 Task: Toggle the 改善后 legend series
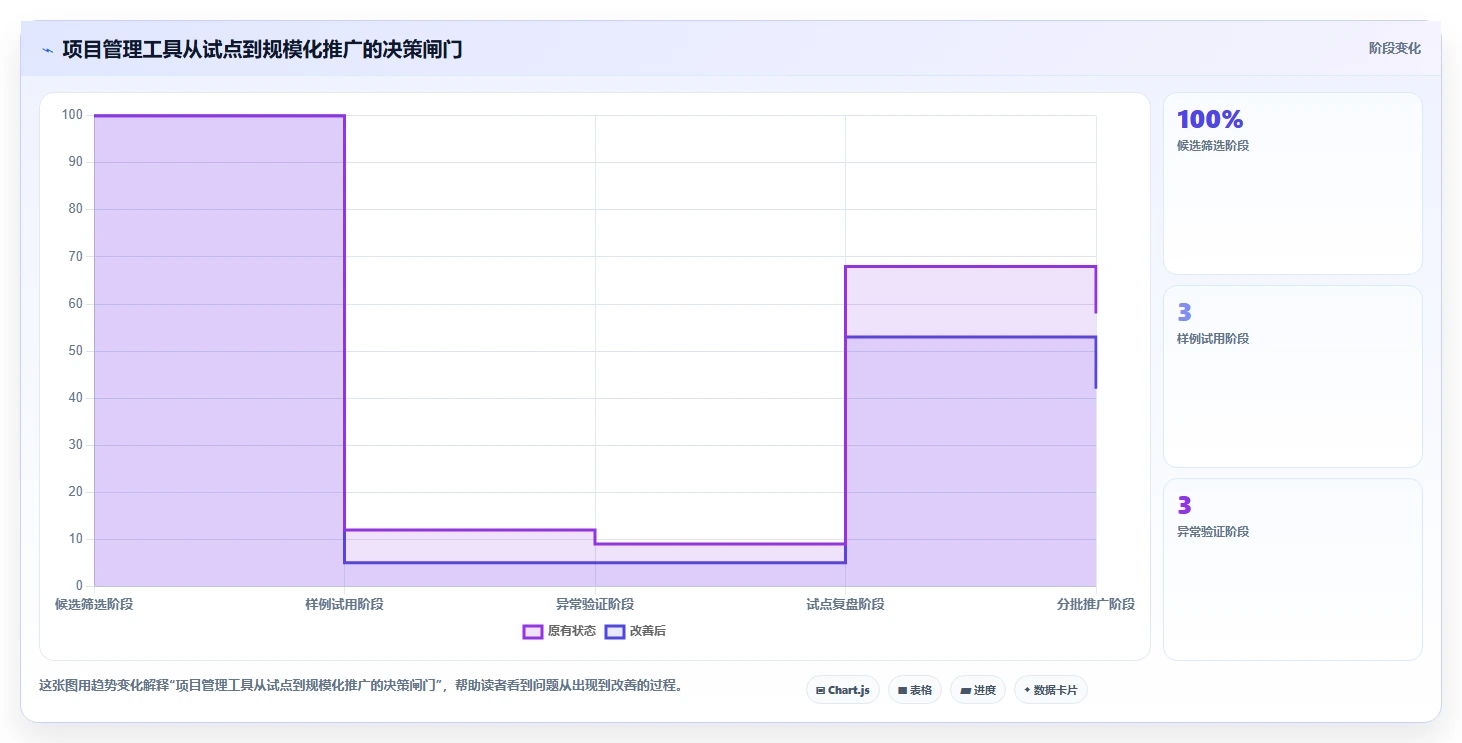click(636, 631)
